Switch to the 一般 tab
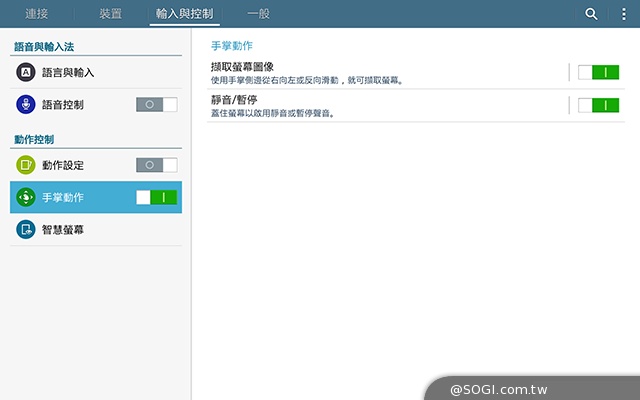This screenshot has height=400, width=640. tap(258, 14)
